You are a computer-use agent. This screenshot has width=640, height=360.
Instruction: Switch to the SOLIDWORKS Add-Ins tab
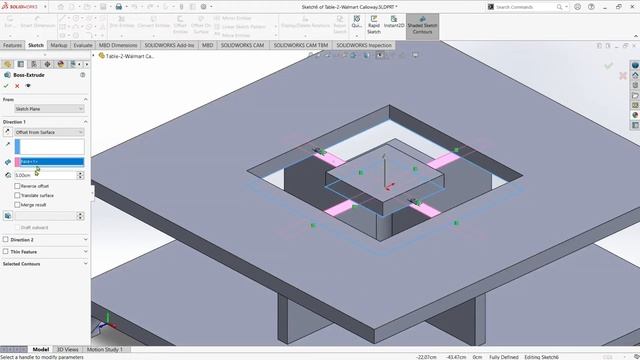(169, 45)
